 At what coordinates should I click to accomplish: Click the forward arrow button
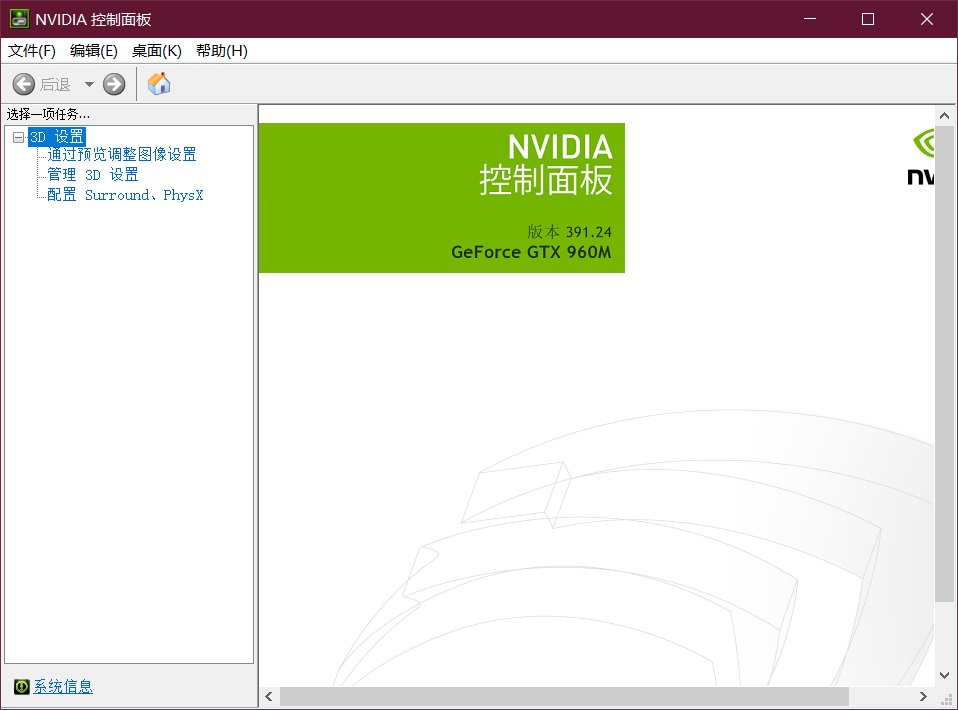[x=114, y=84]
